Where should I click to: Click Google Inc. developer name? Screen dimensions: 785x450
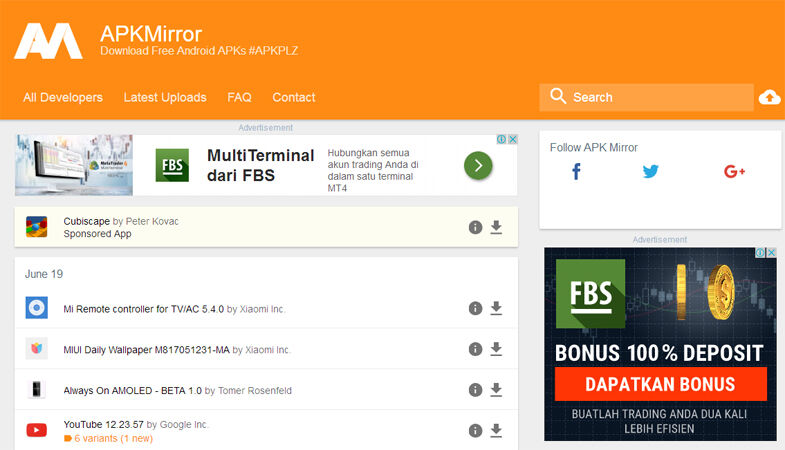click(x=184, y=424)
